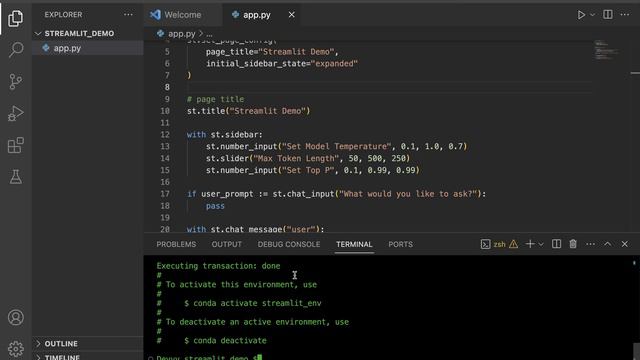Click initial_sidebar_state="expanded" line
This screenshot has width=640, height=360.
282,64
